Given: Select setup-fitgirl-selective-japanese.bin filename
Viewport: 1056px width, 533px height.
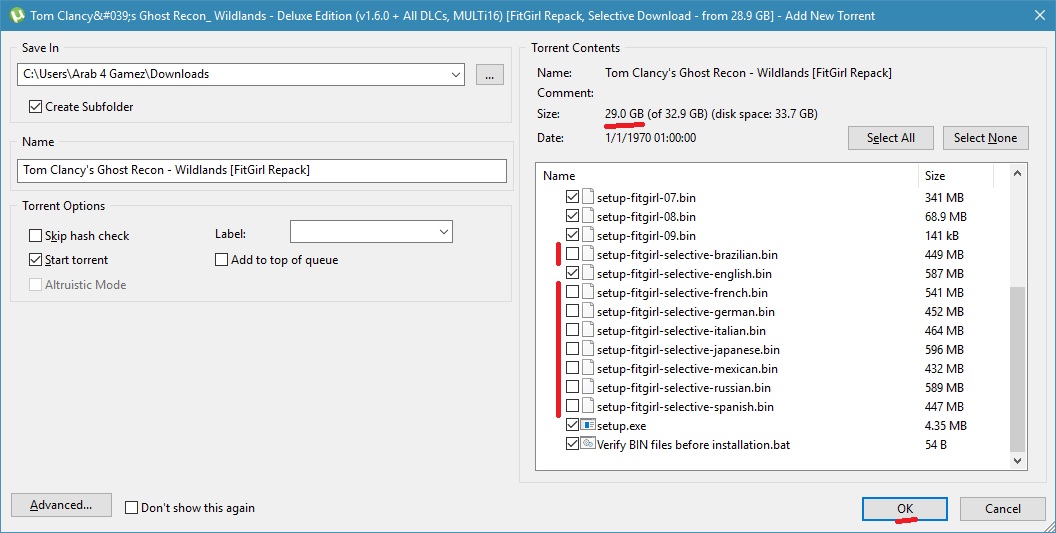Looking at the screenshot, I should (688, 350).
